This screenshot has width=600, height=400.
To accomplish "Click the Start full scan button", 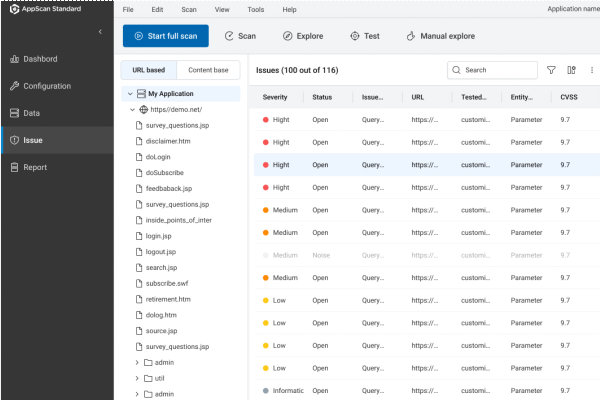I will 165,36.
